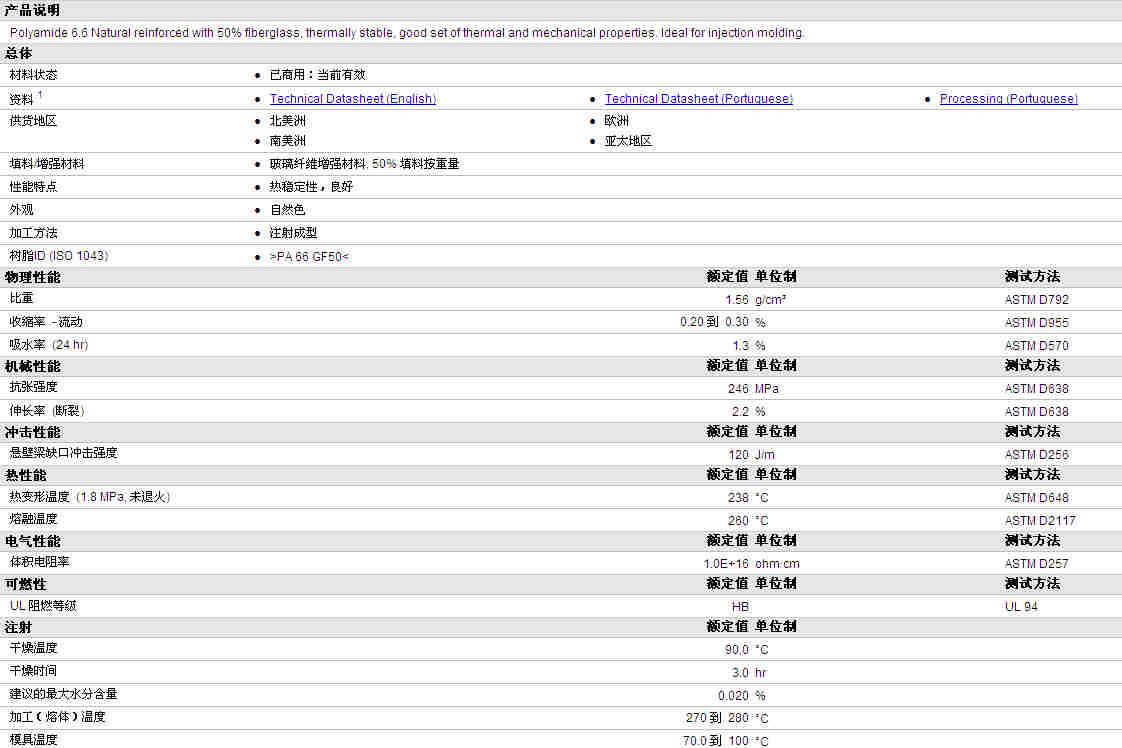1122x748 pixels.
Task: Click the >PA 66 GF50< resin ID
Action: point(309,256)
